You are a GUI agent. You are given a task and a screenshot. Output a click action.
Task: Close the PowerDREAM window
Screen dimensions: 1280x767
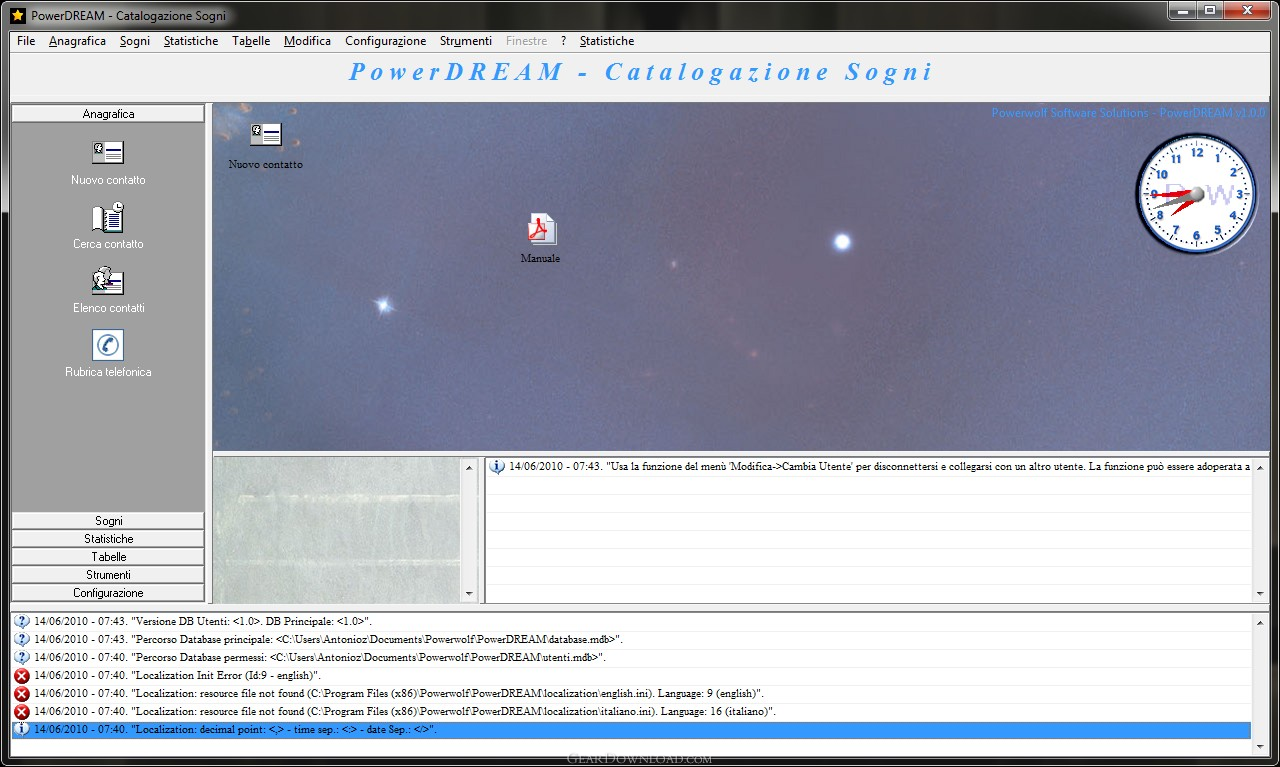(x=1248, y=10)
